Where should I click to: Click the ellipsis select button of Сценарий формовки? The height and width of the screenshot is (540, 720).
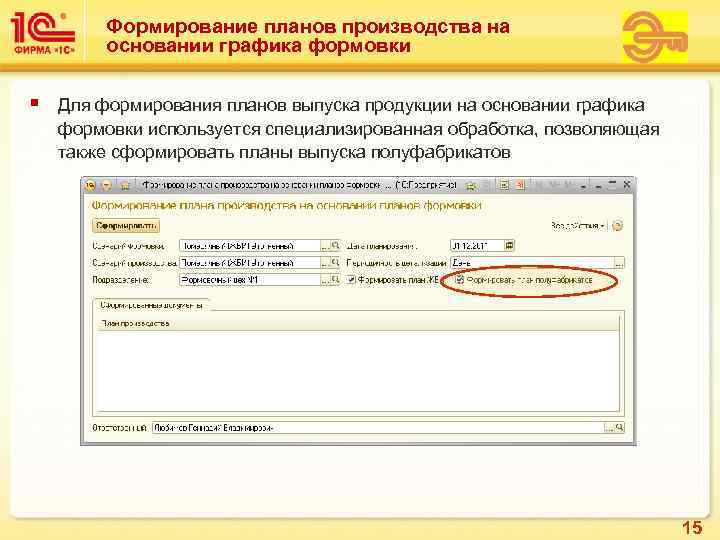(325, 246)
